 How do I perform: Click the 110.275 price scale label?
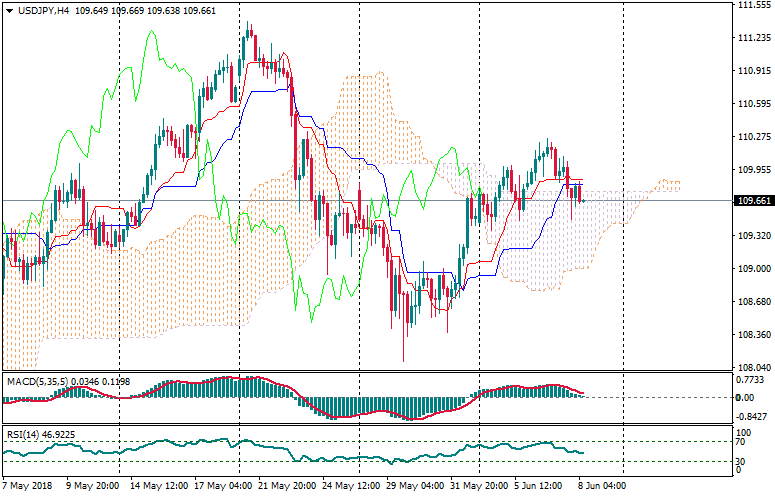pyautogui.click(x=752, y=137)
